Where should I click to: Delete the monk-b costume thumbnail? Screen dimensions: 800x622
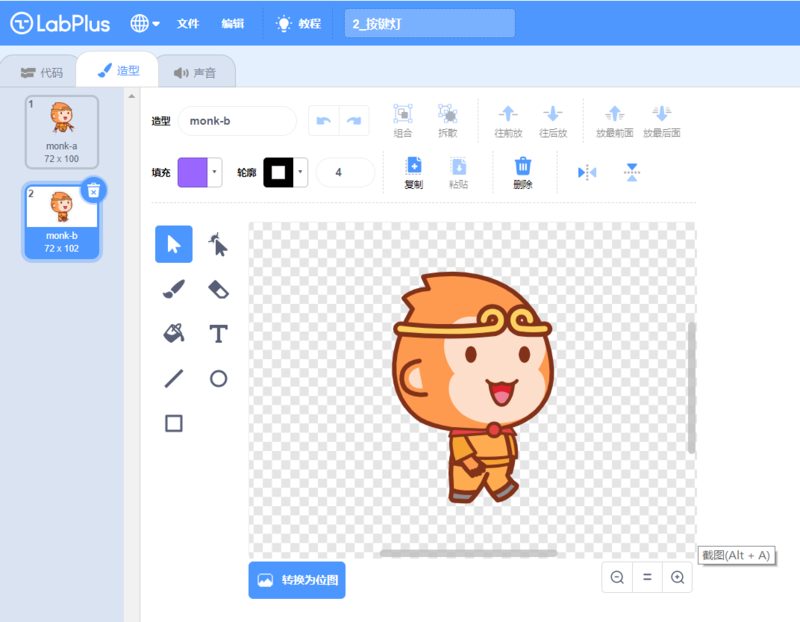pos(93,191)
